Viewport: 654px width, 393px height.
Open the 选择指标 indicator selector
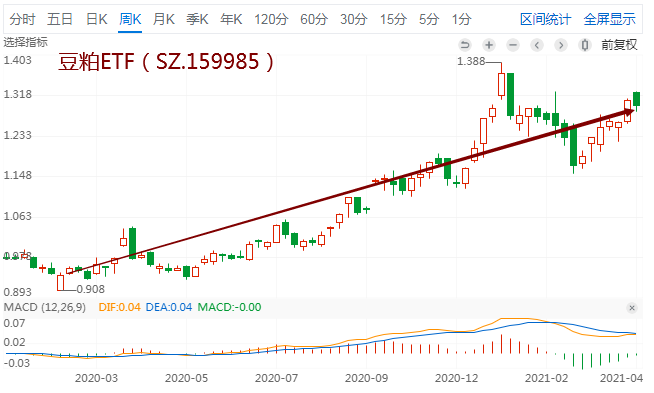click(x=25, y=42)
